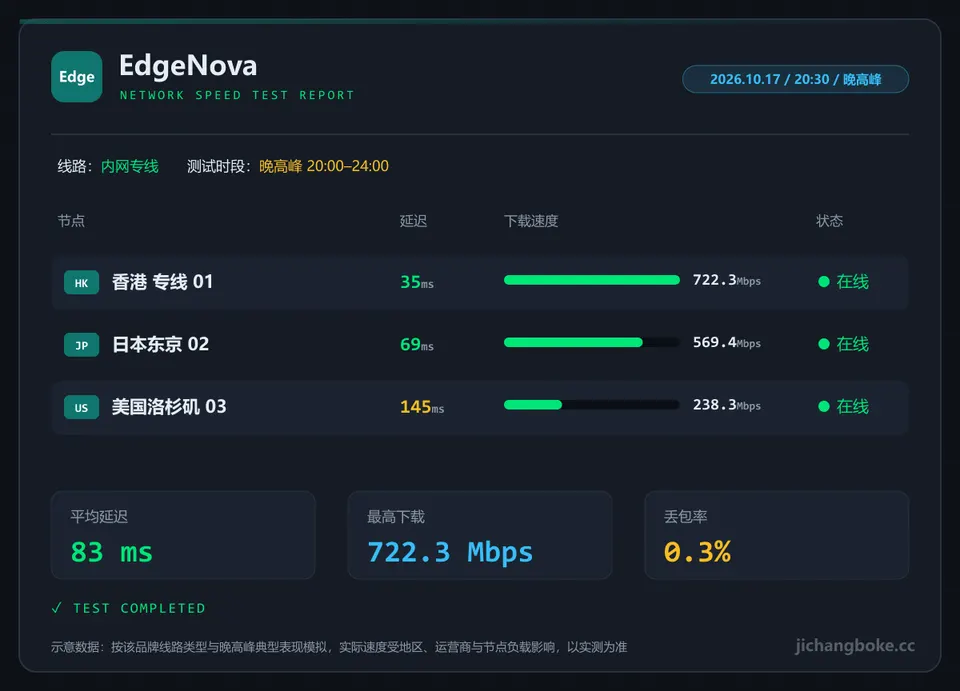The width and height of the screenshot is (960, 691).
Task: Click the 69ms latency value
Action: tap(417, 345)
